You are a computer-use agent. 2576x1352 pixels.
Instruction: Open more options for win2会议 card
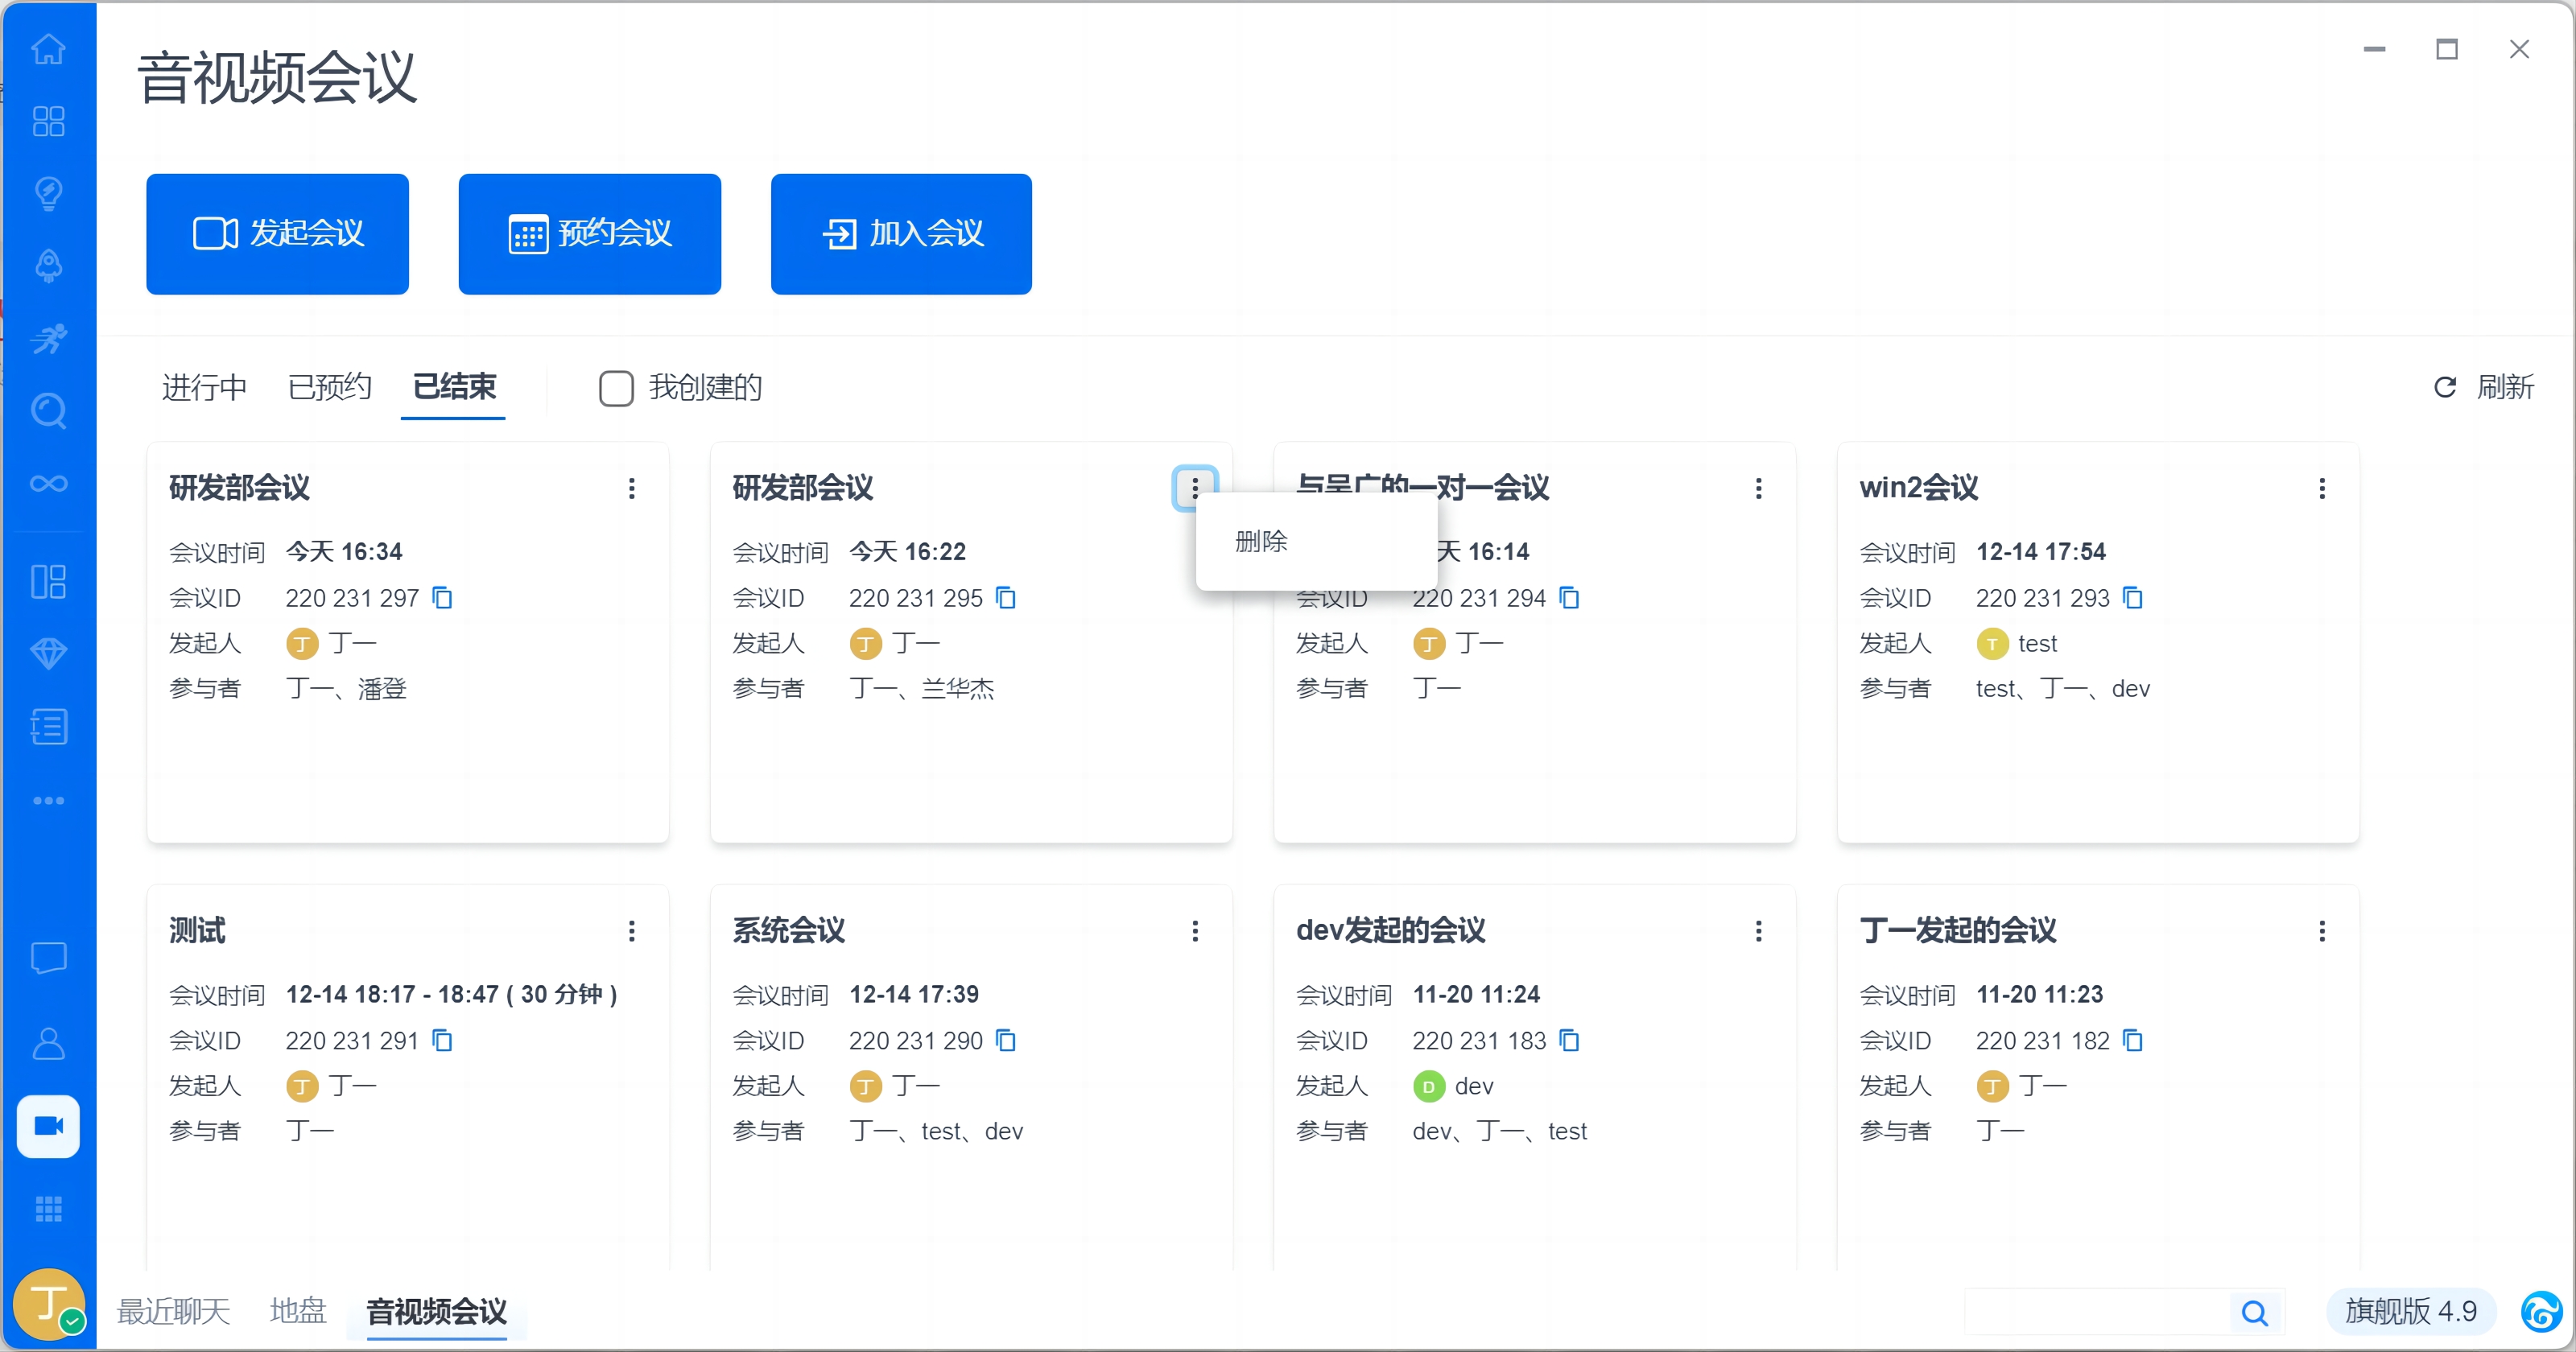coord(2322,488)
